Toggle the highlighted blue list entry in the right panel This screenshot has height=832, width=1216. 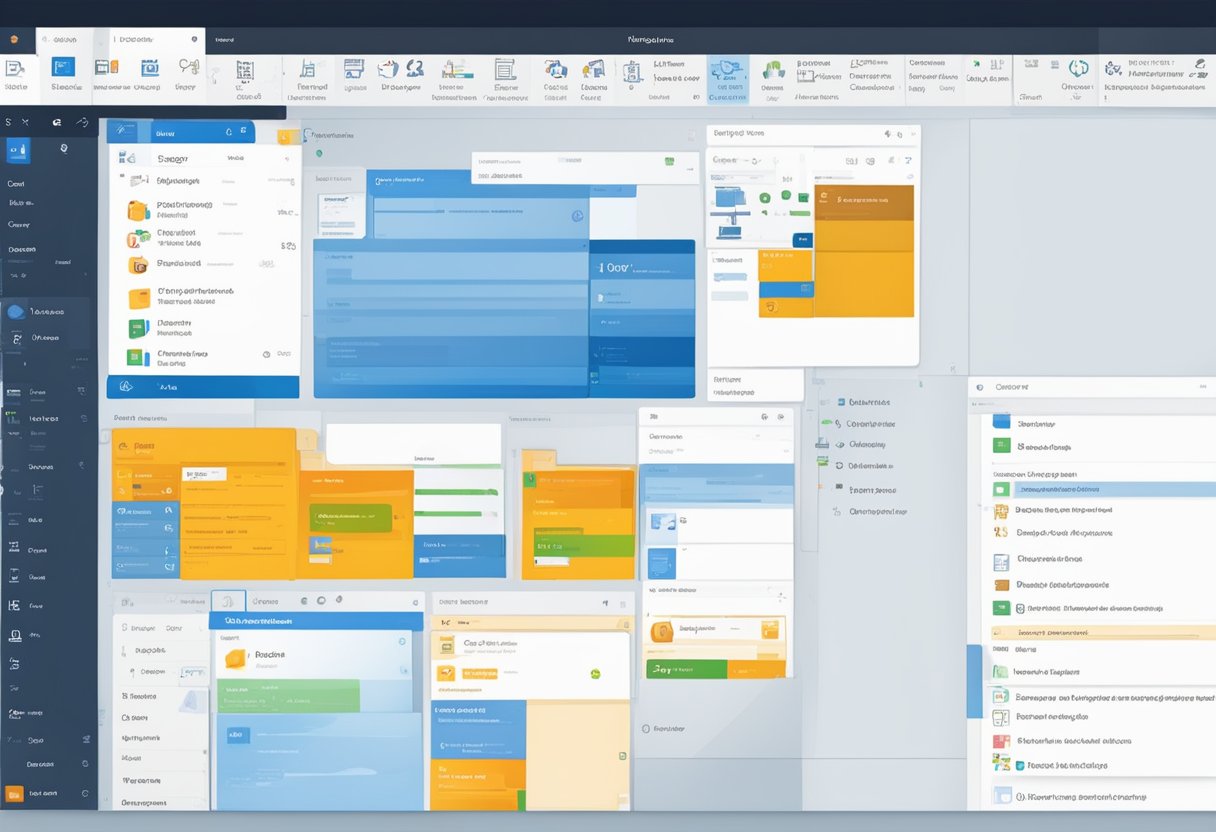[x=1100, y=489]
